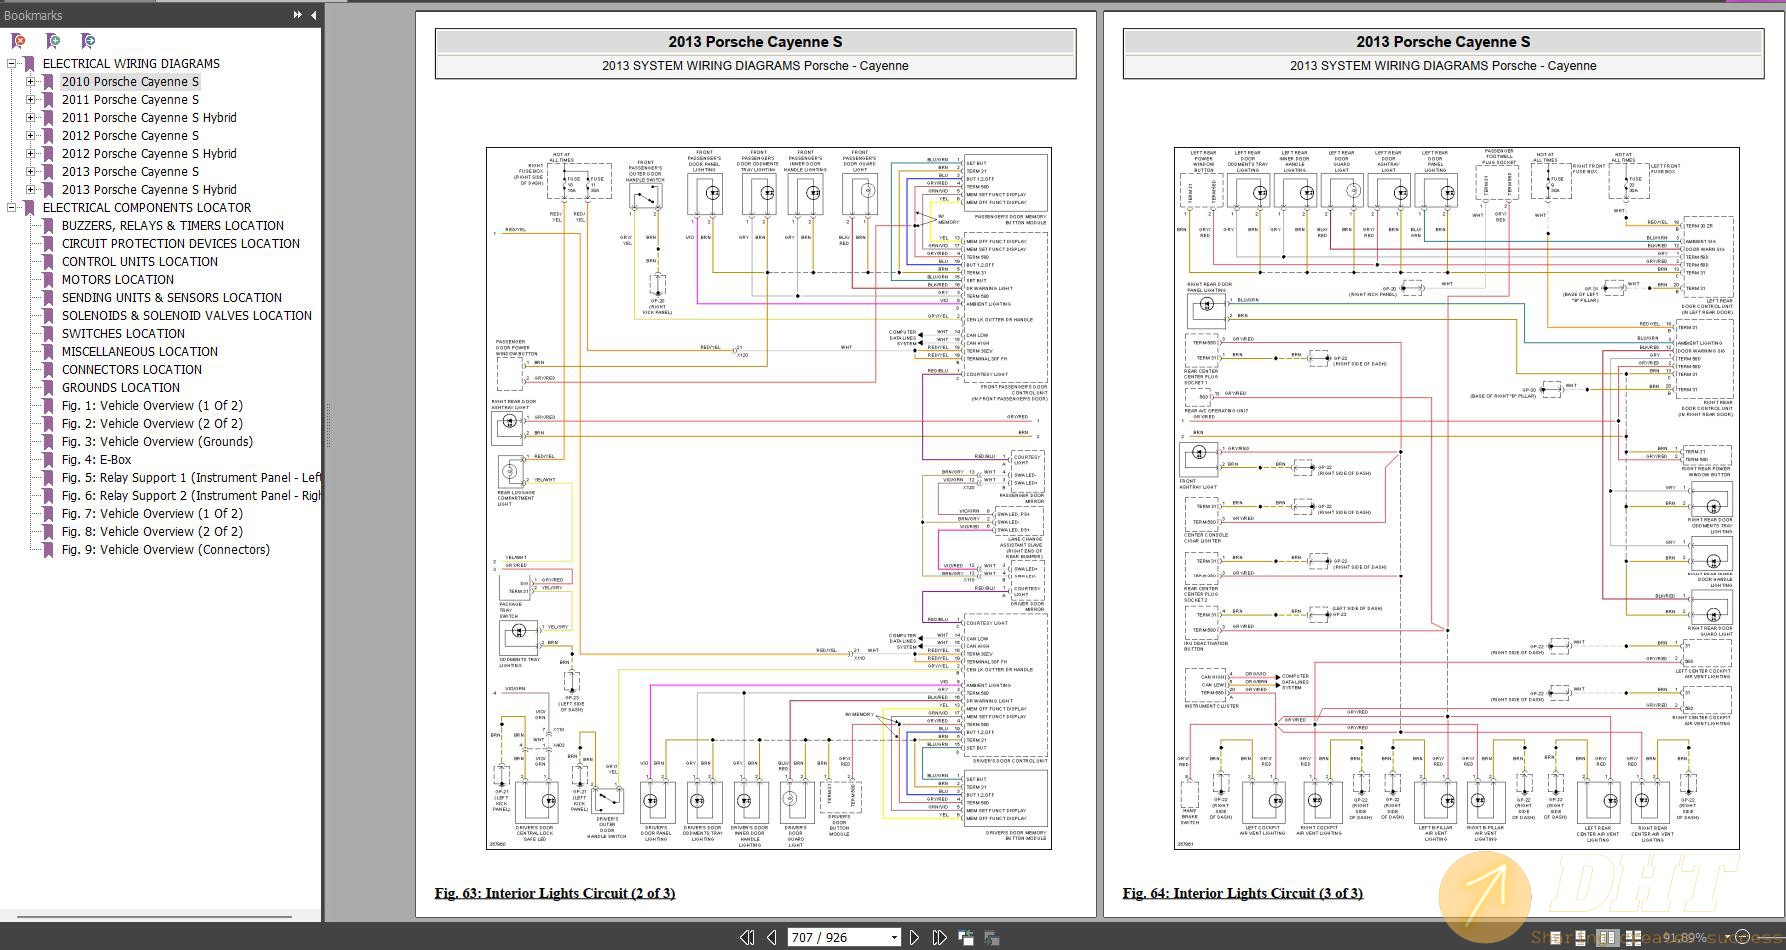Screen dimensions: 1786x950
Task: Open GROUNDS LOCATION bookmark
Action: [121, 388]
